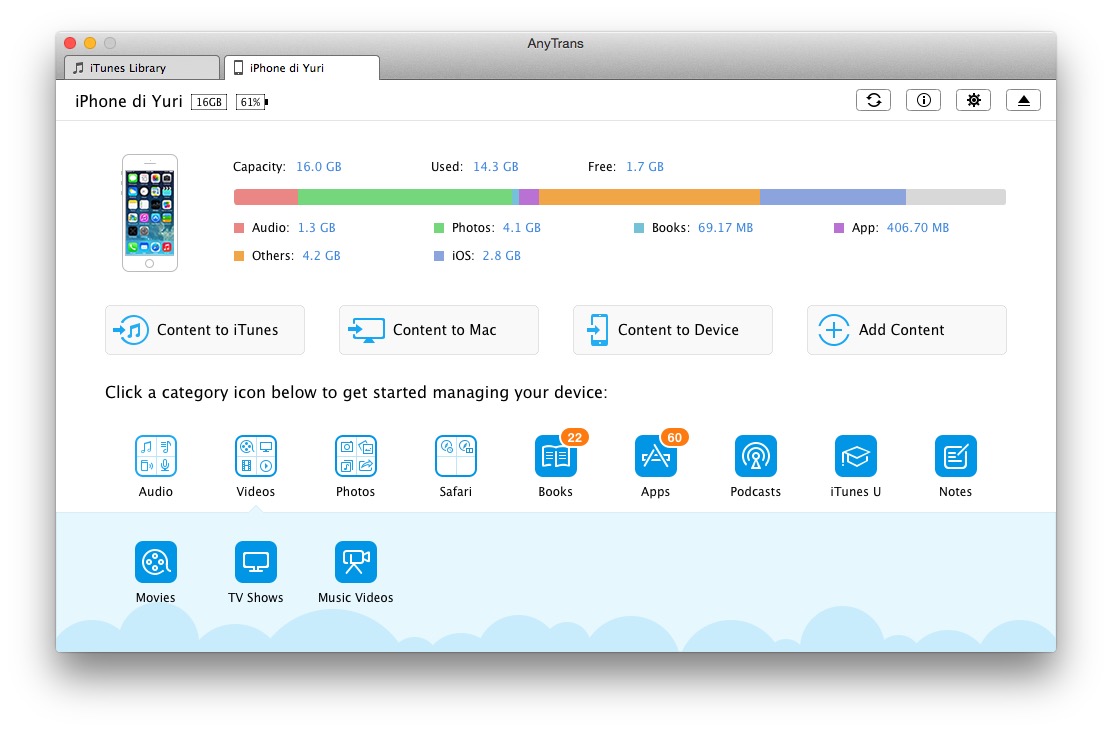This screenshot has height=732, width=1112.
Task: Click the 61% battery indicator
Action: pyautogui.click(x=252, y=102)
